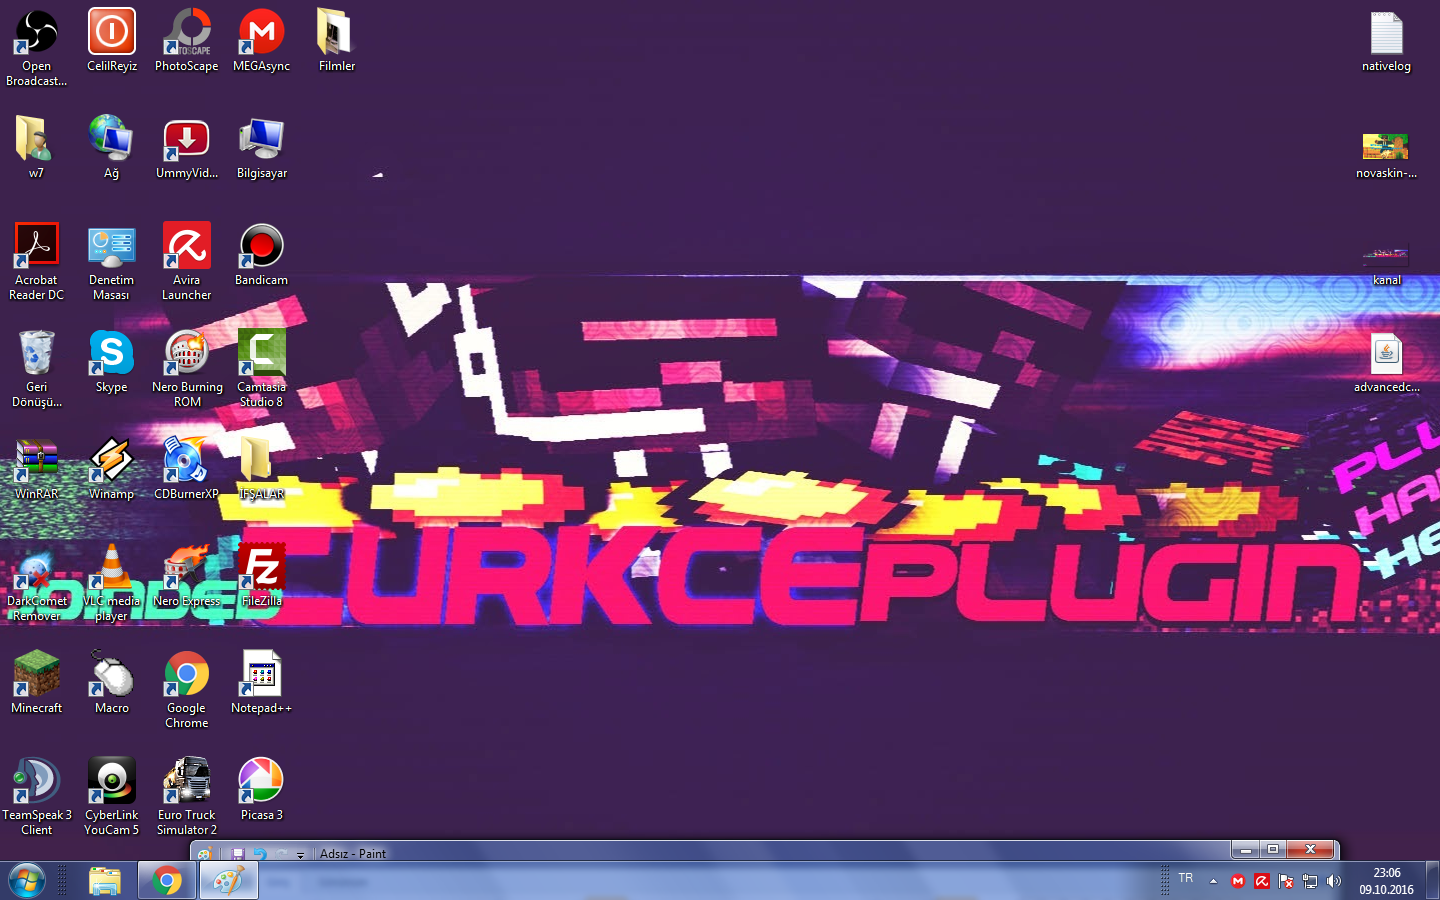Launch the UmmyVideo downloader shortcut
The width and height of the screenshot is (1440, 900).
point(187,147)
